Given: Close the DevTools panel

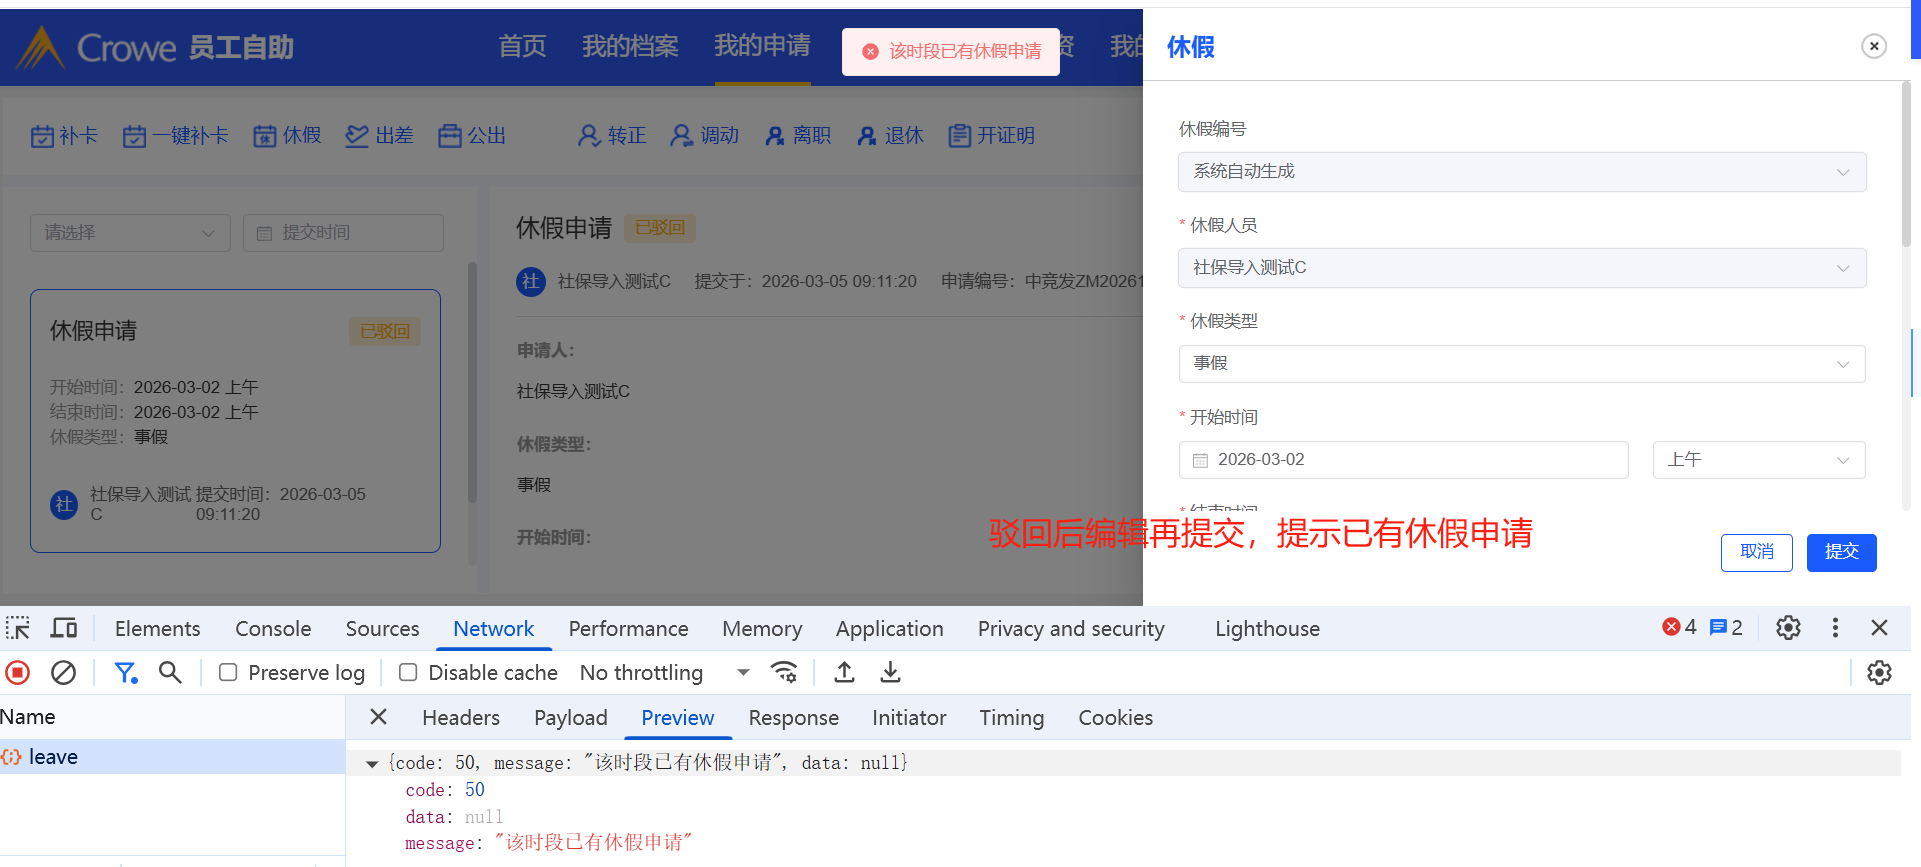Looking at the screenshot, I should pyautogui.click(x=1879, y=628).
